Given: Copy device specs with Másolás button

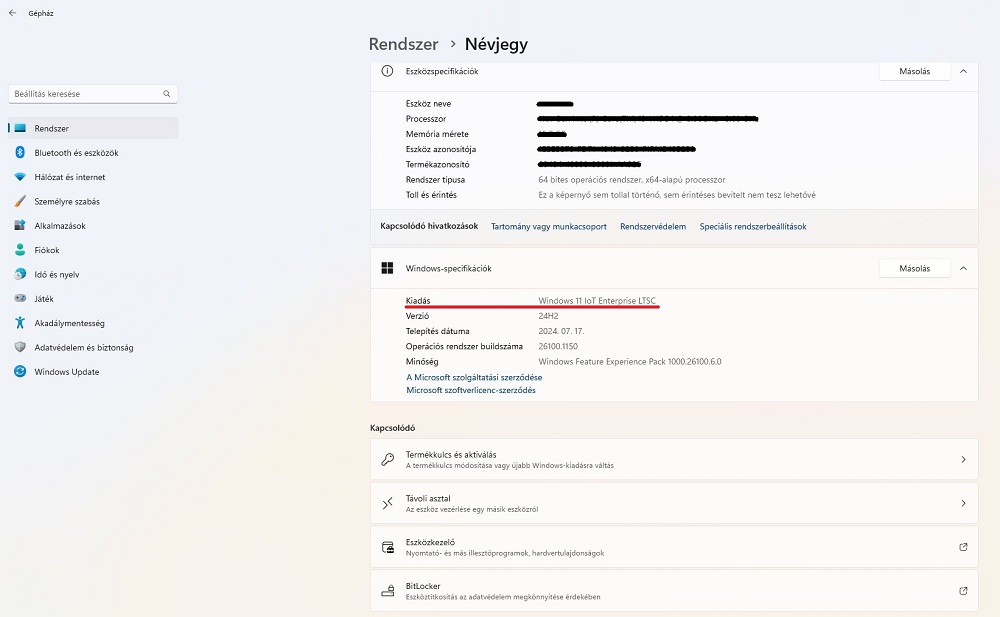Looking at the screenshot, I should pyautogui.click(x=915, y=71).
